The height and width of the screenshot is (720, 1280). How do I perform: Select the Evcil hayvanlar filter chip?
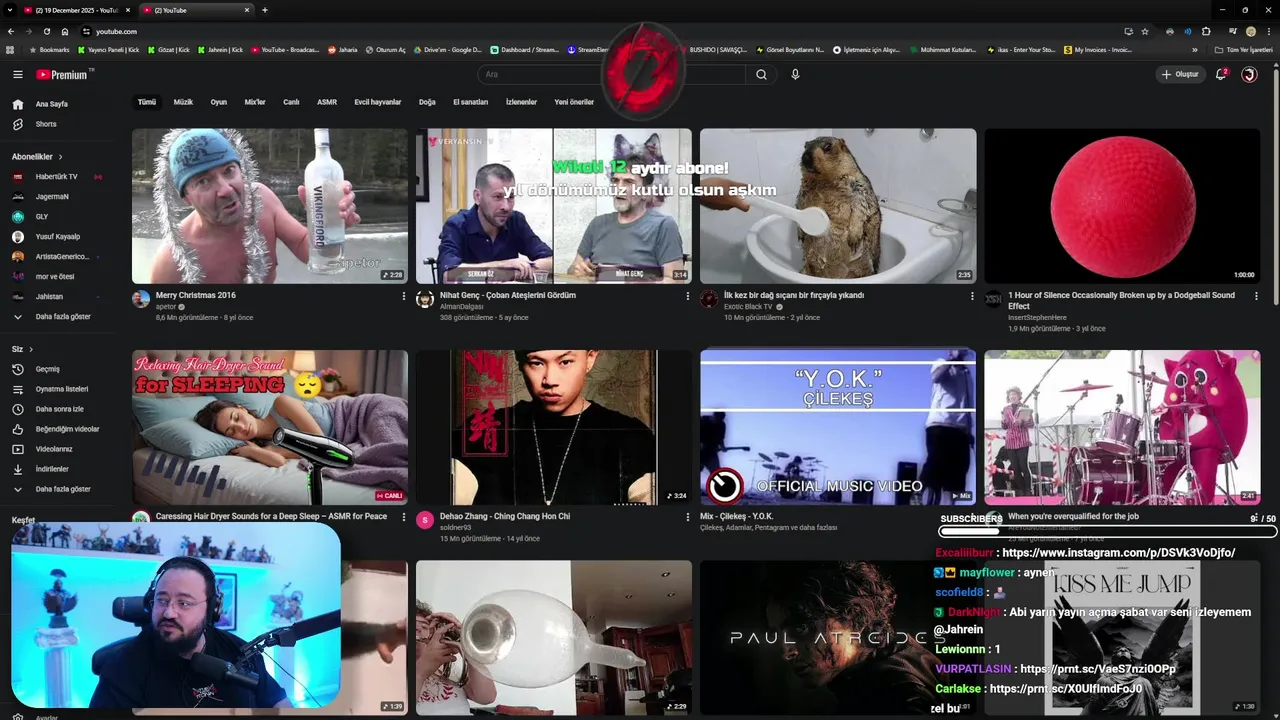click(x=377, y=102)
